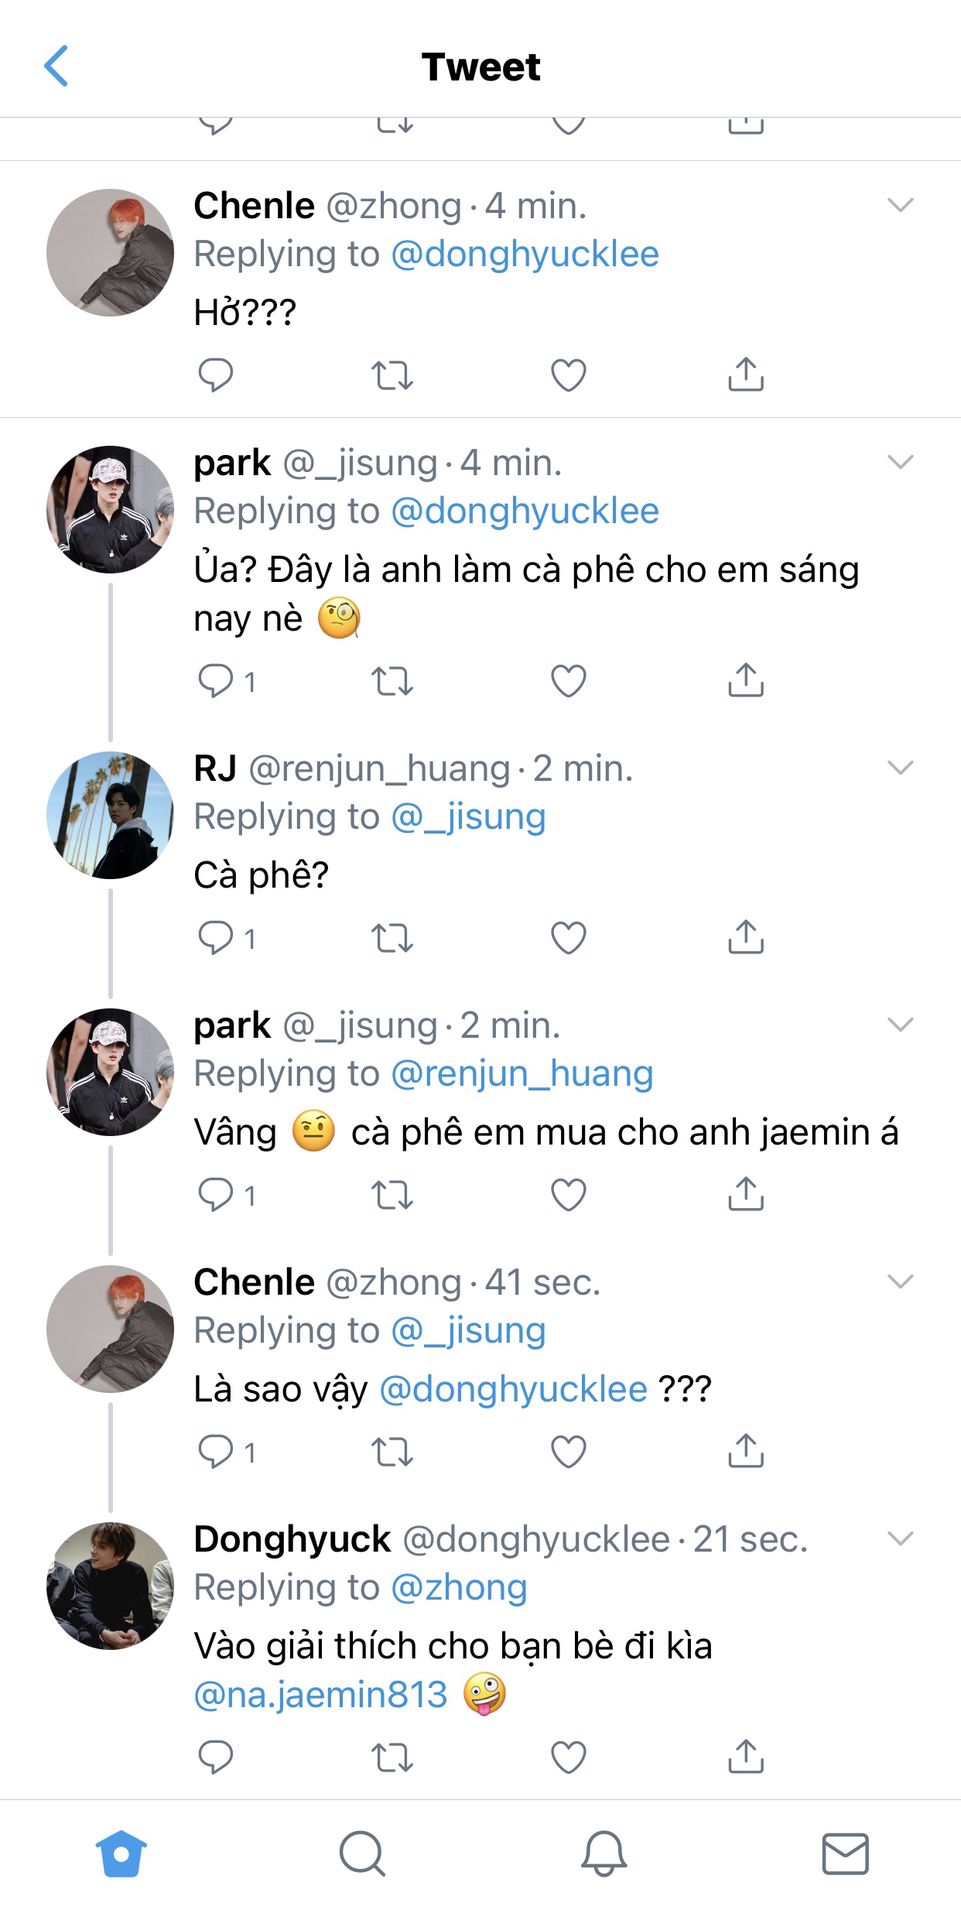This screenshot has width=961, height=1920.
Task: Tap the @na.jaemin813 mention link
Action: pyautogui.click(x=321, y=1695)
